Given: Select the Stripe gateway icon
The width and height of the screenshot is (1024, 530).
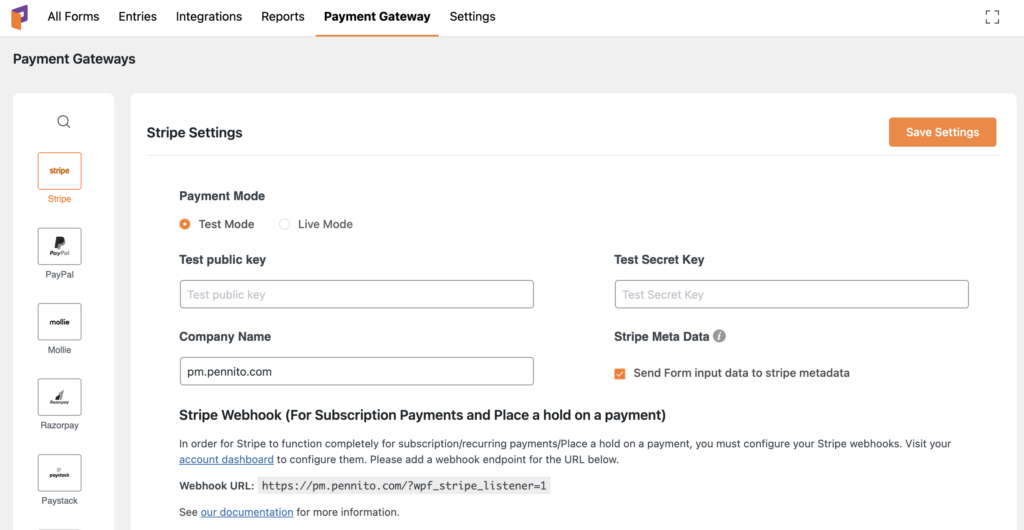Looking at the screenshot, I should click(x=59, y=171).
